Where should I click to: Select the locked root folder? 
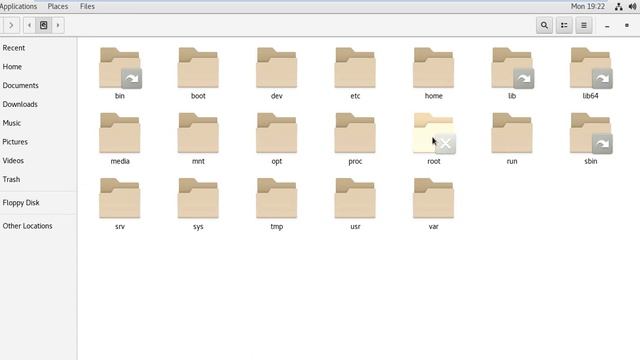point(434,133)
